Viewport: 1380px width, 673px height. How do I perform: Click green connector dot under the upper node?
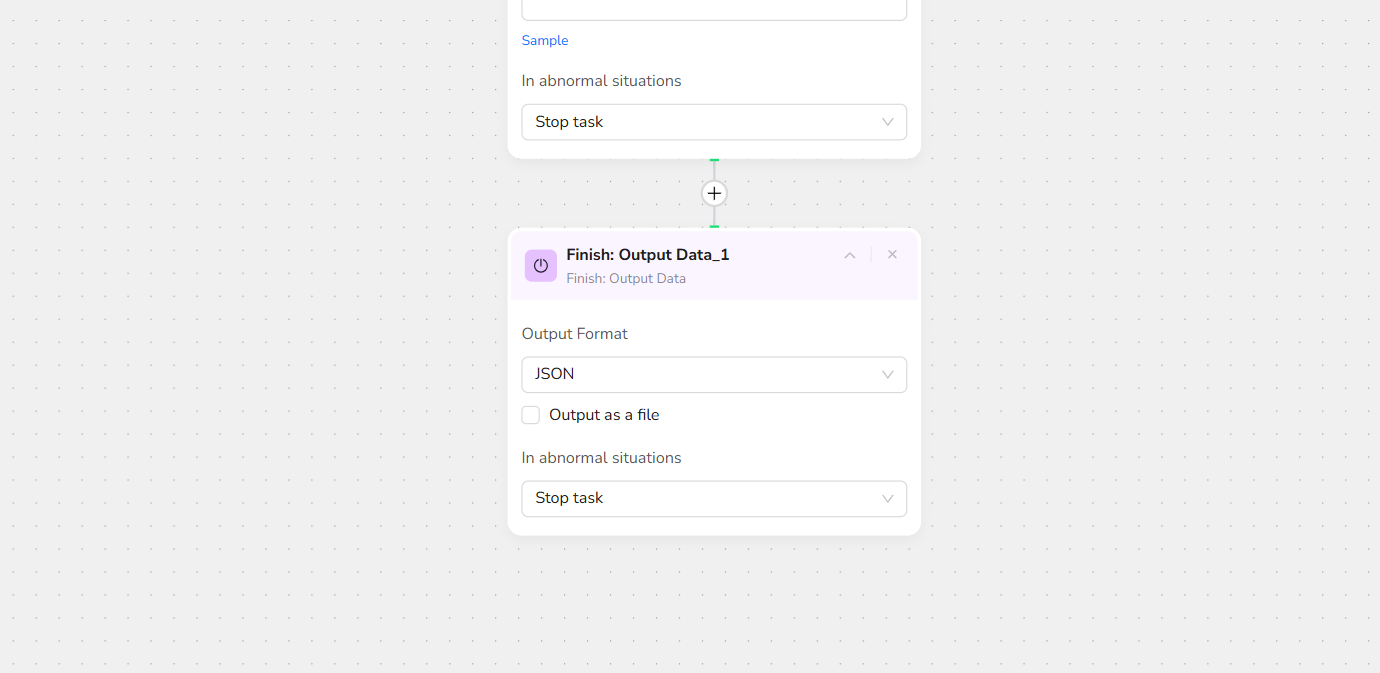pos(714,160)
